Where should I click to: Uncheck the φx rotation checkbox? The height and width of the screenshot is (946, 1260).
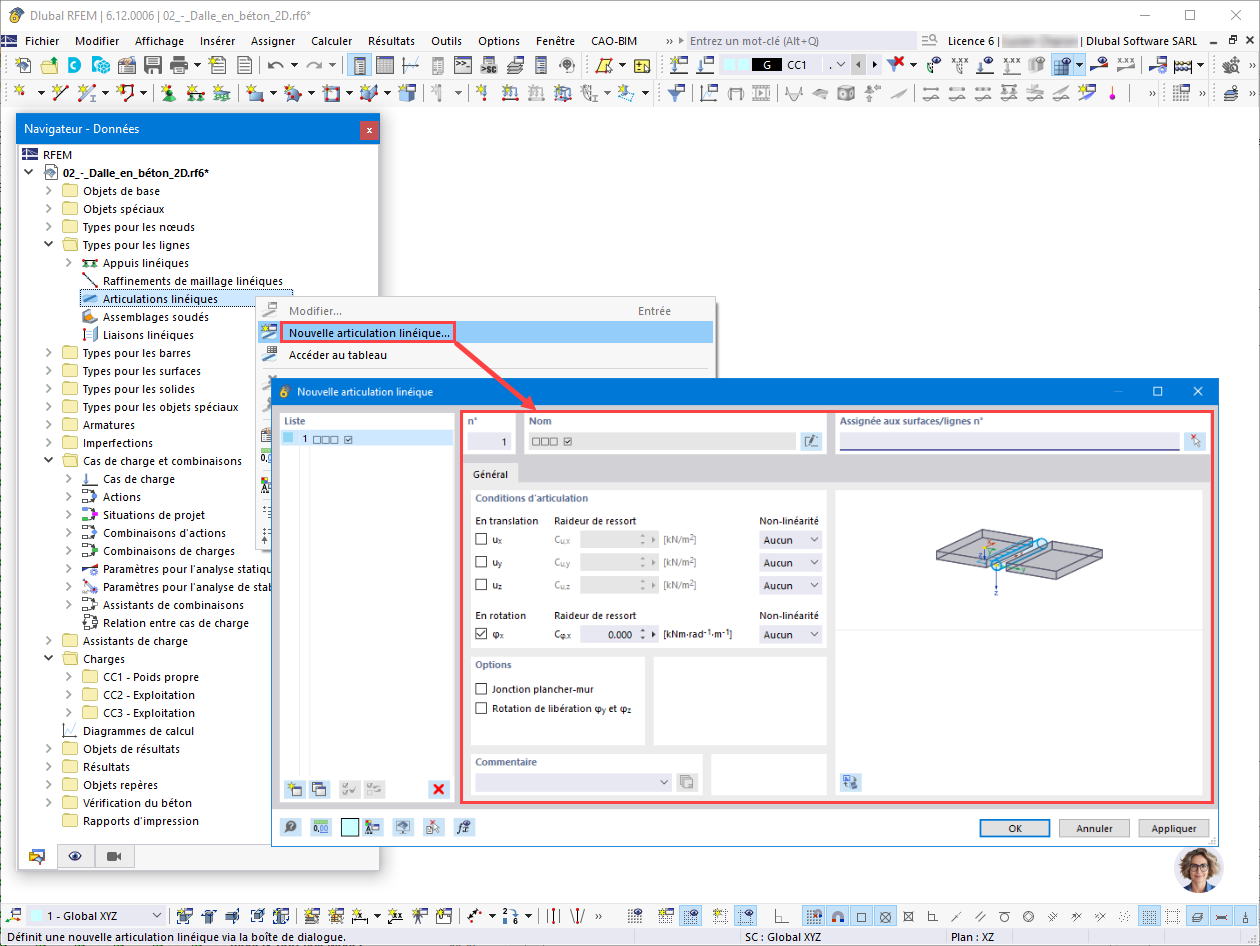pyautogui.click(x=482, y=634)
